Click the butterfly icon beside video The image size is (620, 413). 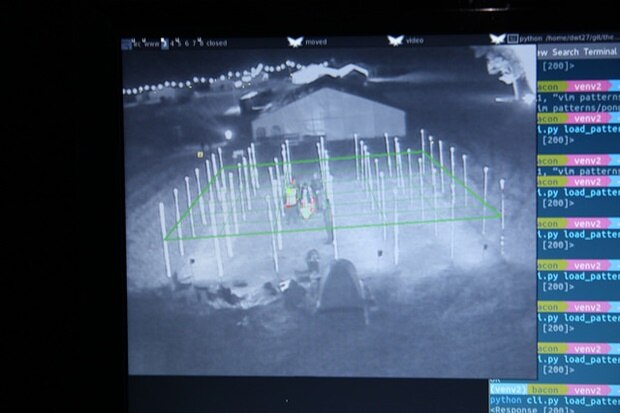pyautogui.click(x=395, y=40)
